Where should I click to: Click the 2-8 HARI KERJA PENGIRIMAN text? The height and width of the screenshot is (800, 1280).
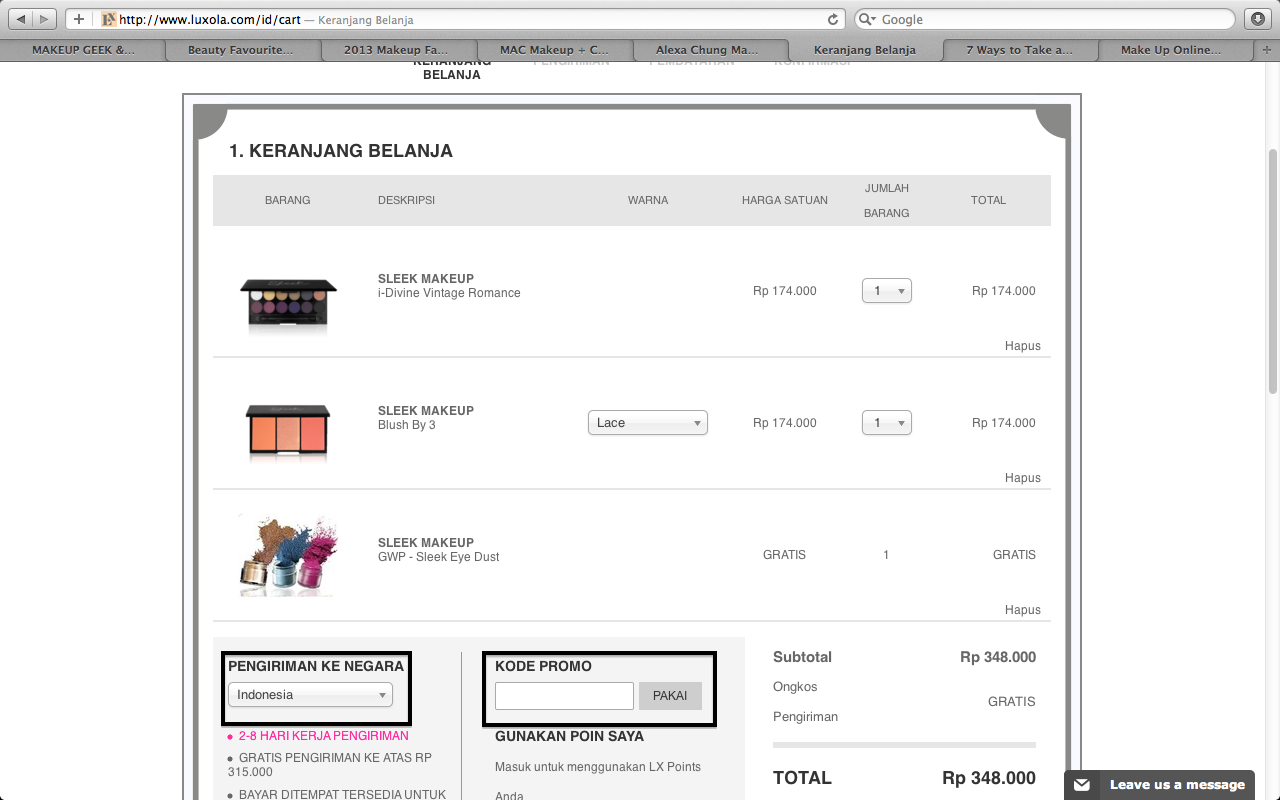pos(324,736)
